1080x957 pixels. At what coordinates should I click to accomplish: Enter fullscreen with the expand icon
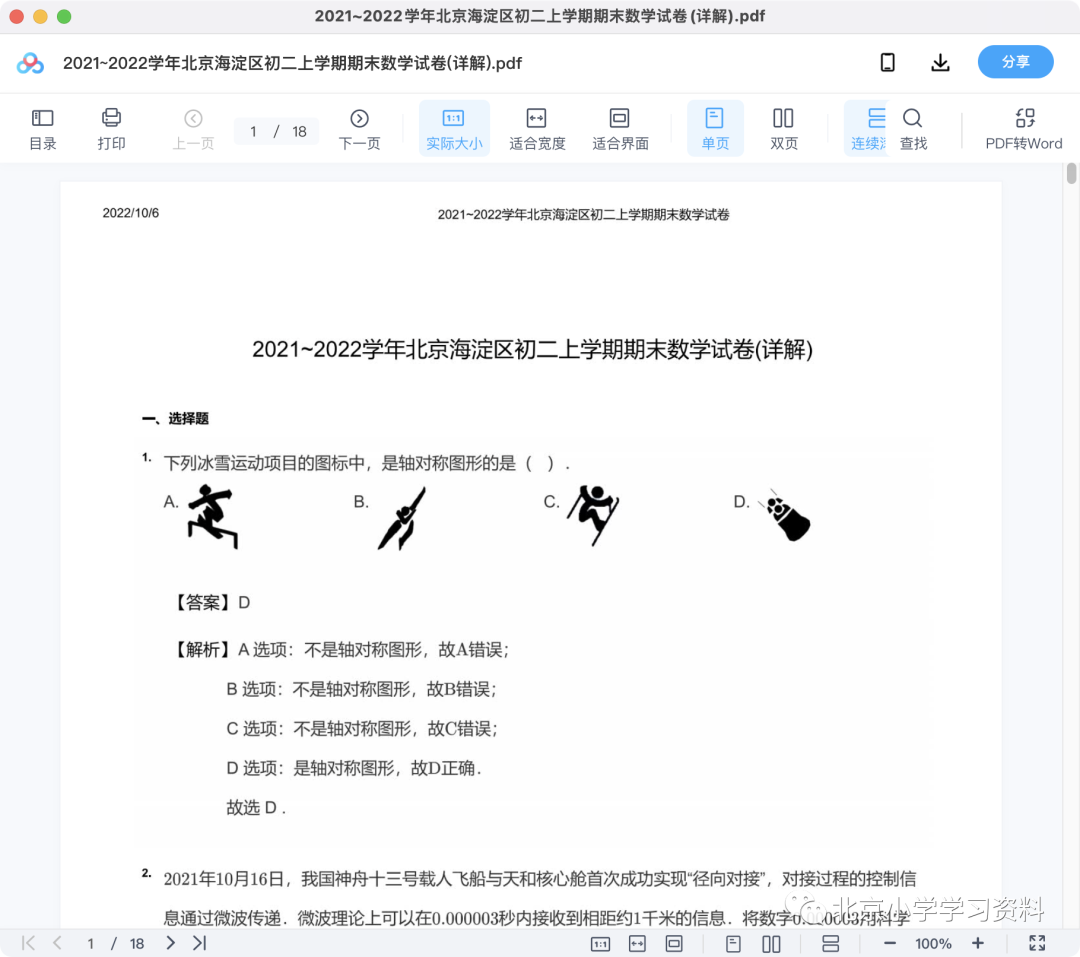pyautogui.click(x=1037, y=943)
